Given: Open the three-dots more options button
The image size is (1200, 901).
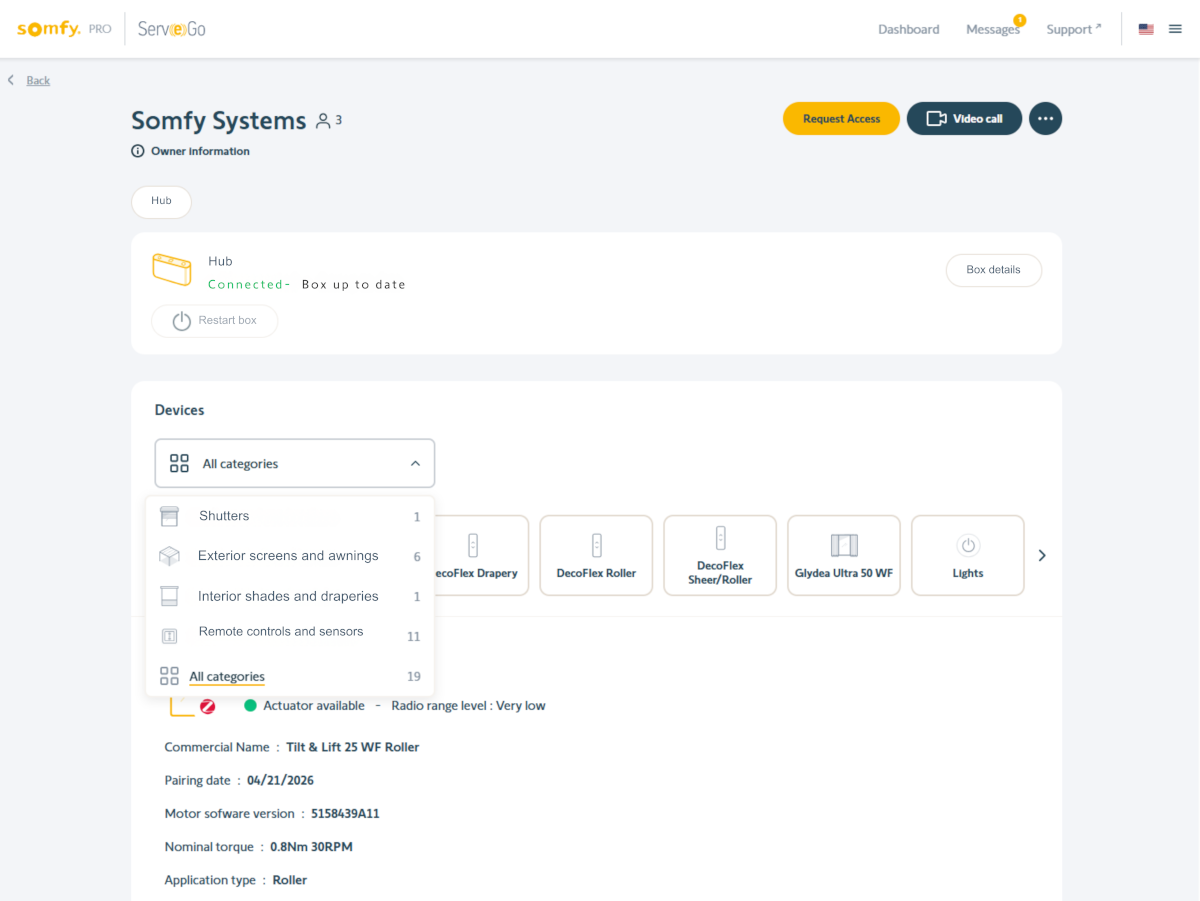Looking at the screenshot, I should (x=1045, y=119).
